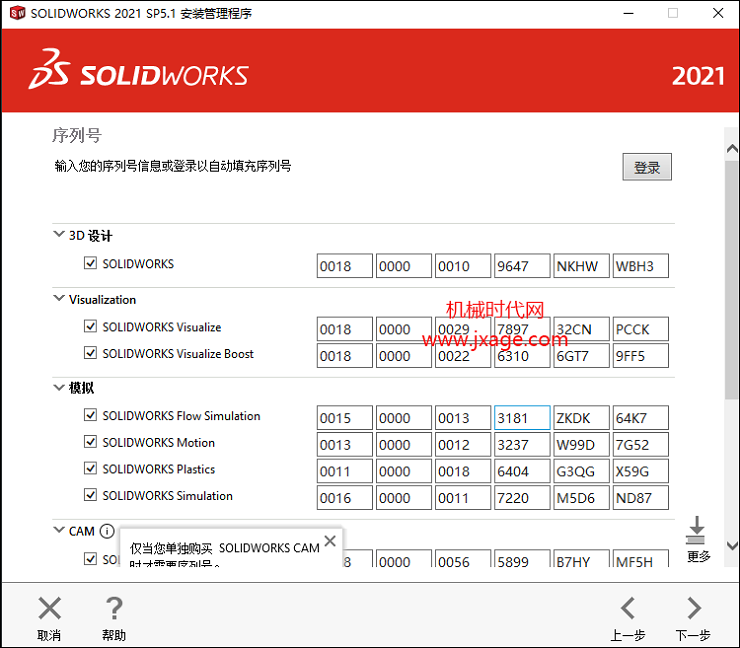Toggle SOLIDWORKS Flow Simulation checkbox
The width and height of the screenshot is (740, 648).
pos(90,415)
